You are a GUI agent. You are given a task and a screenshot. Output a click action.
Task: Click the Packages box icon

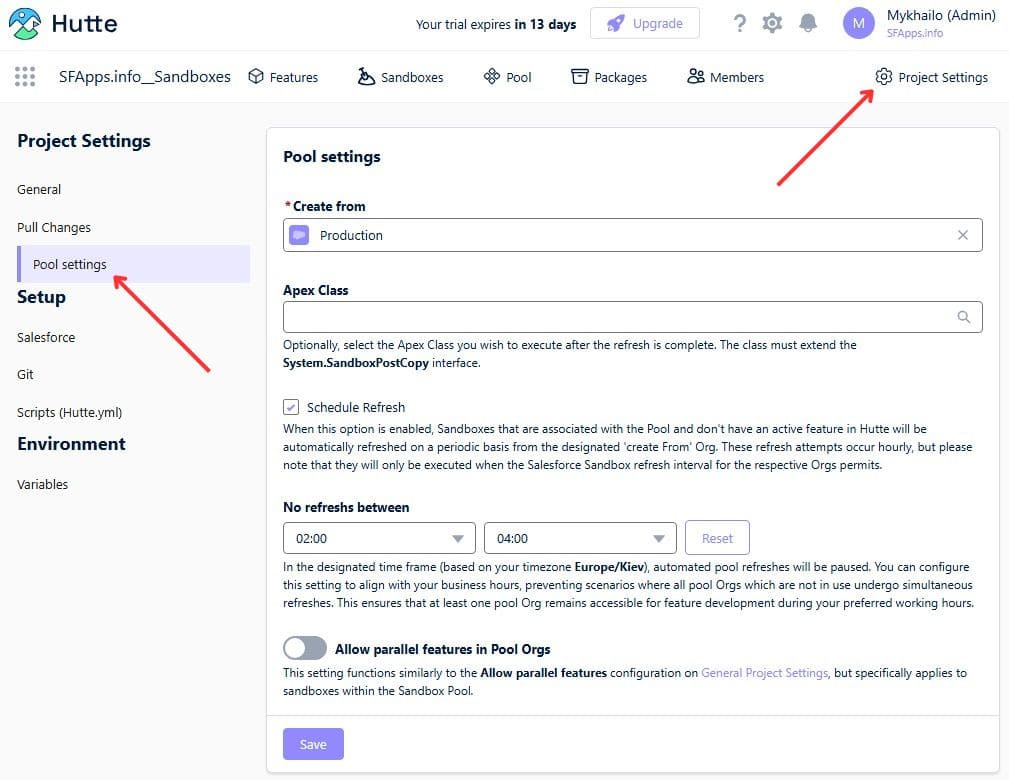580,77
